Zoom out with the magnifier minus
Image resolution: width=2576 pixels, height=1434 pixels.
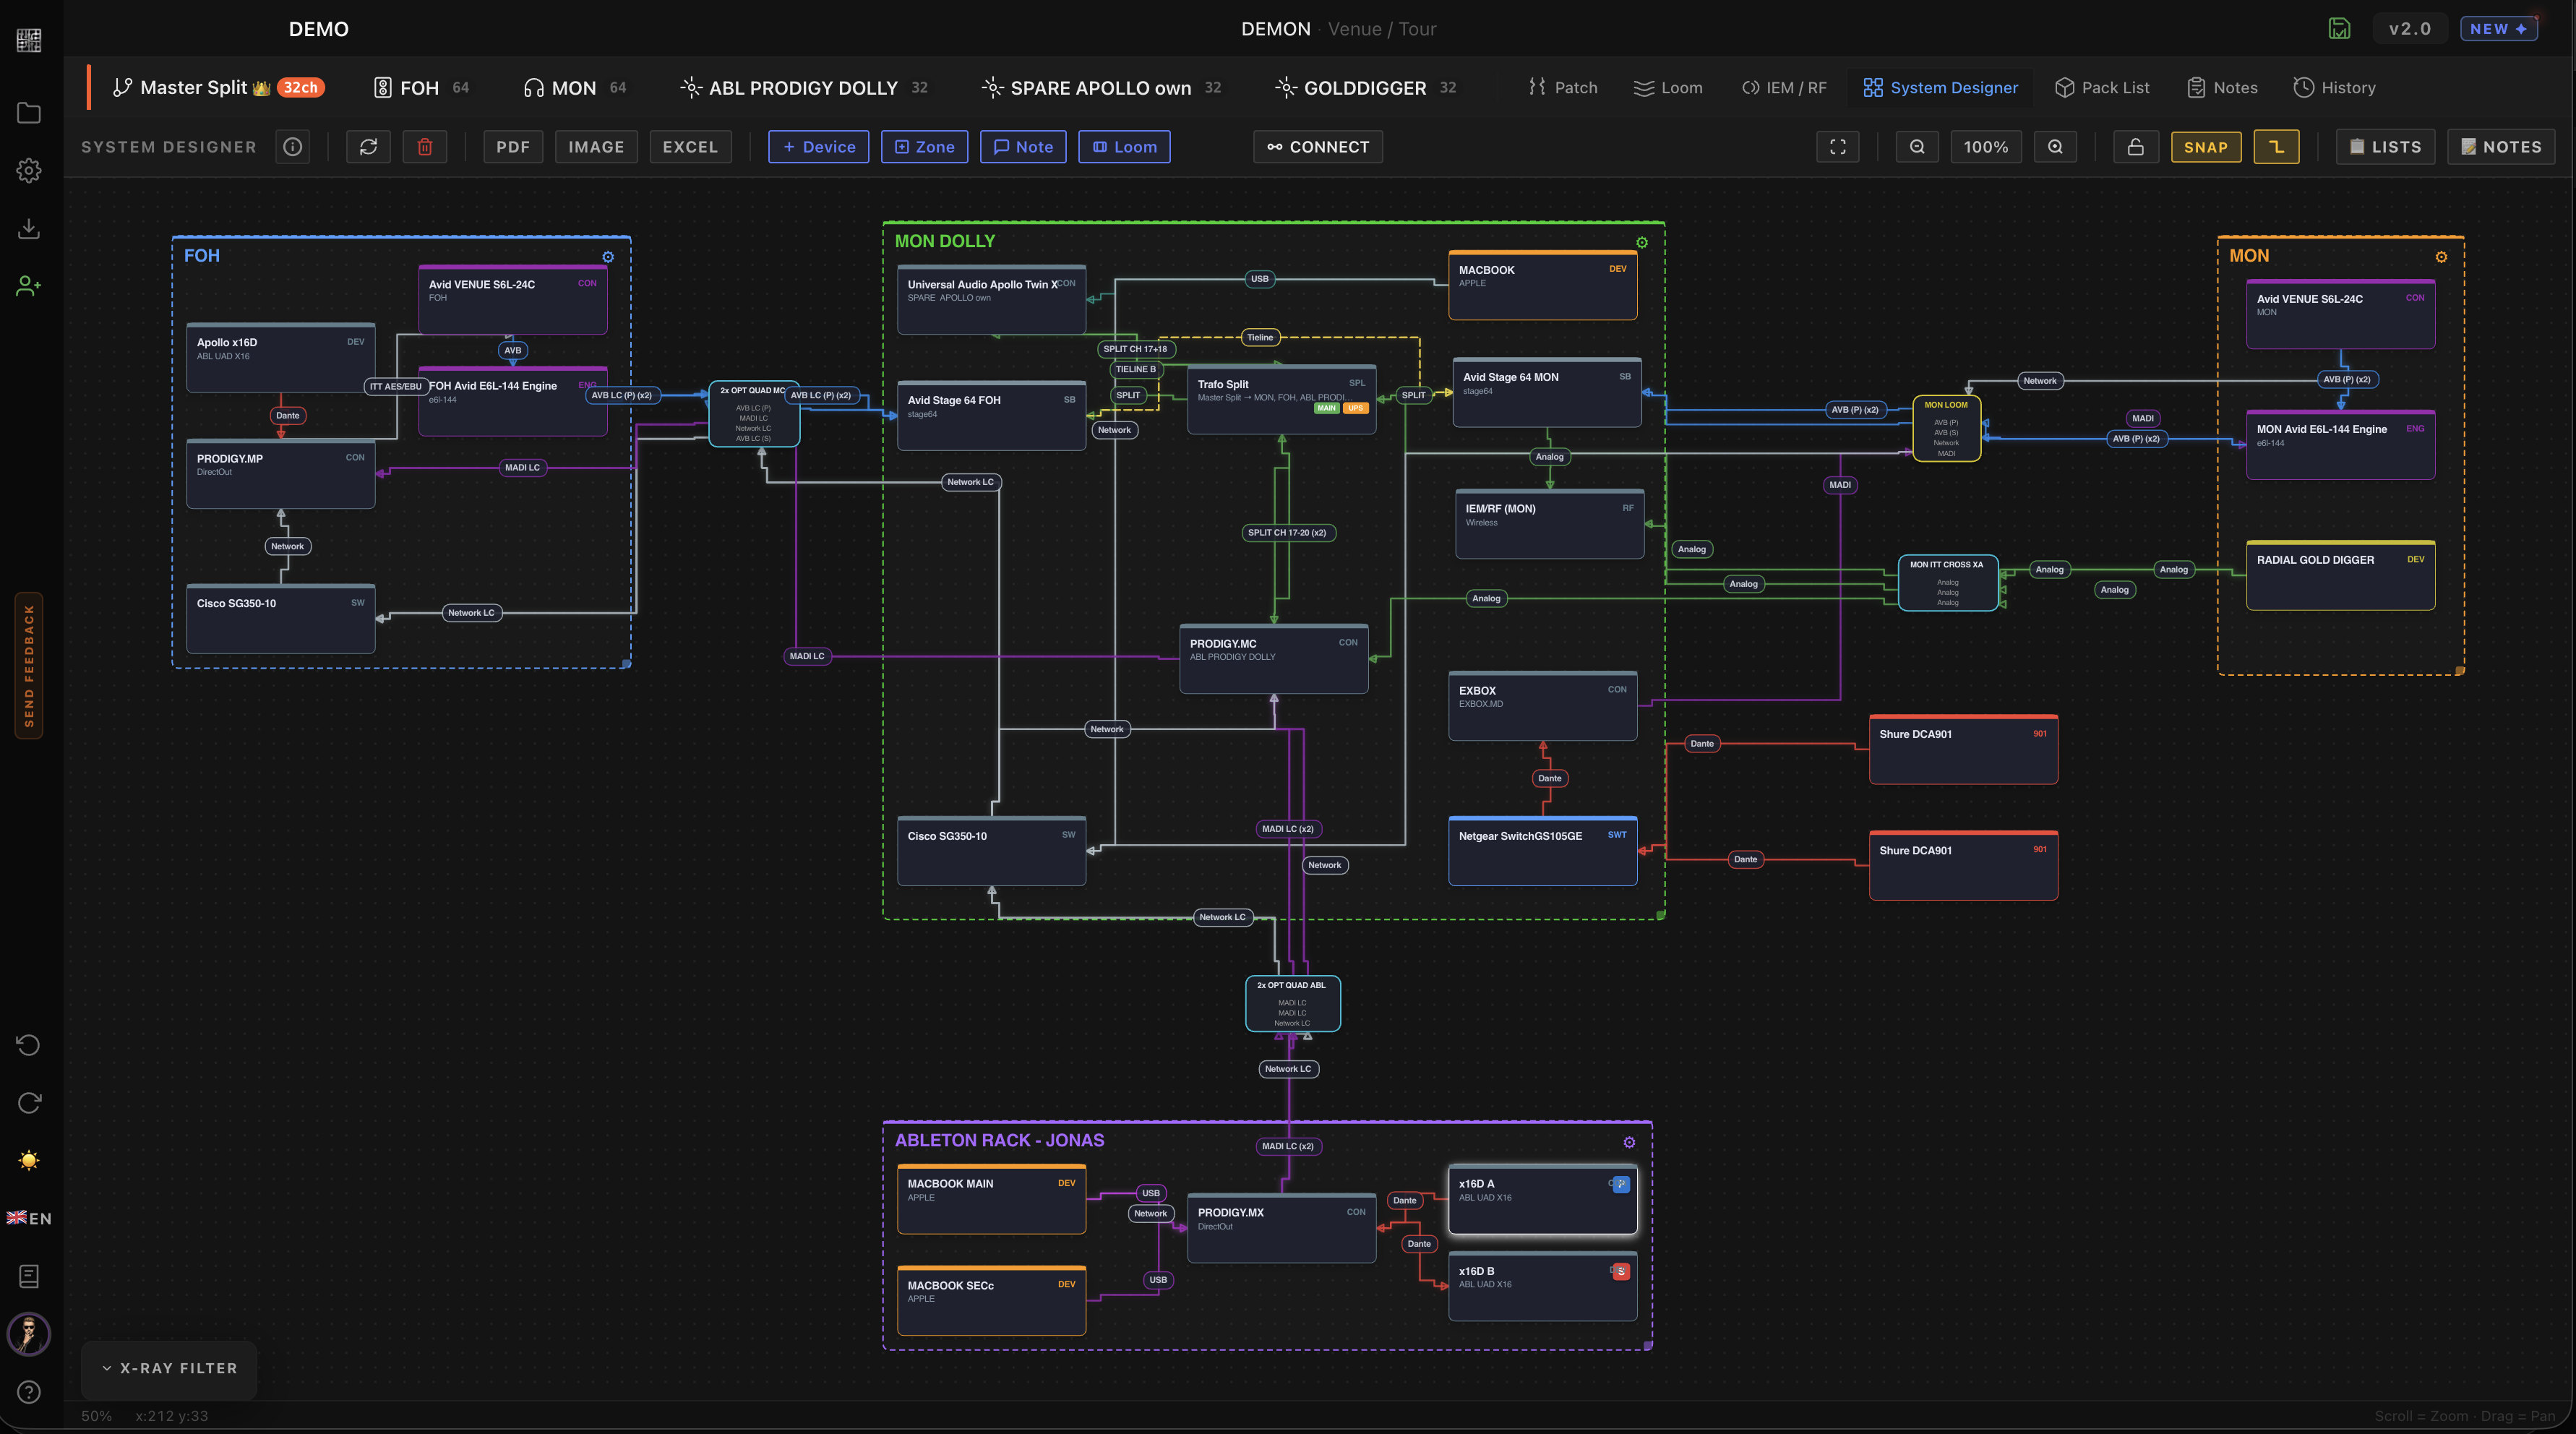1917,147
